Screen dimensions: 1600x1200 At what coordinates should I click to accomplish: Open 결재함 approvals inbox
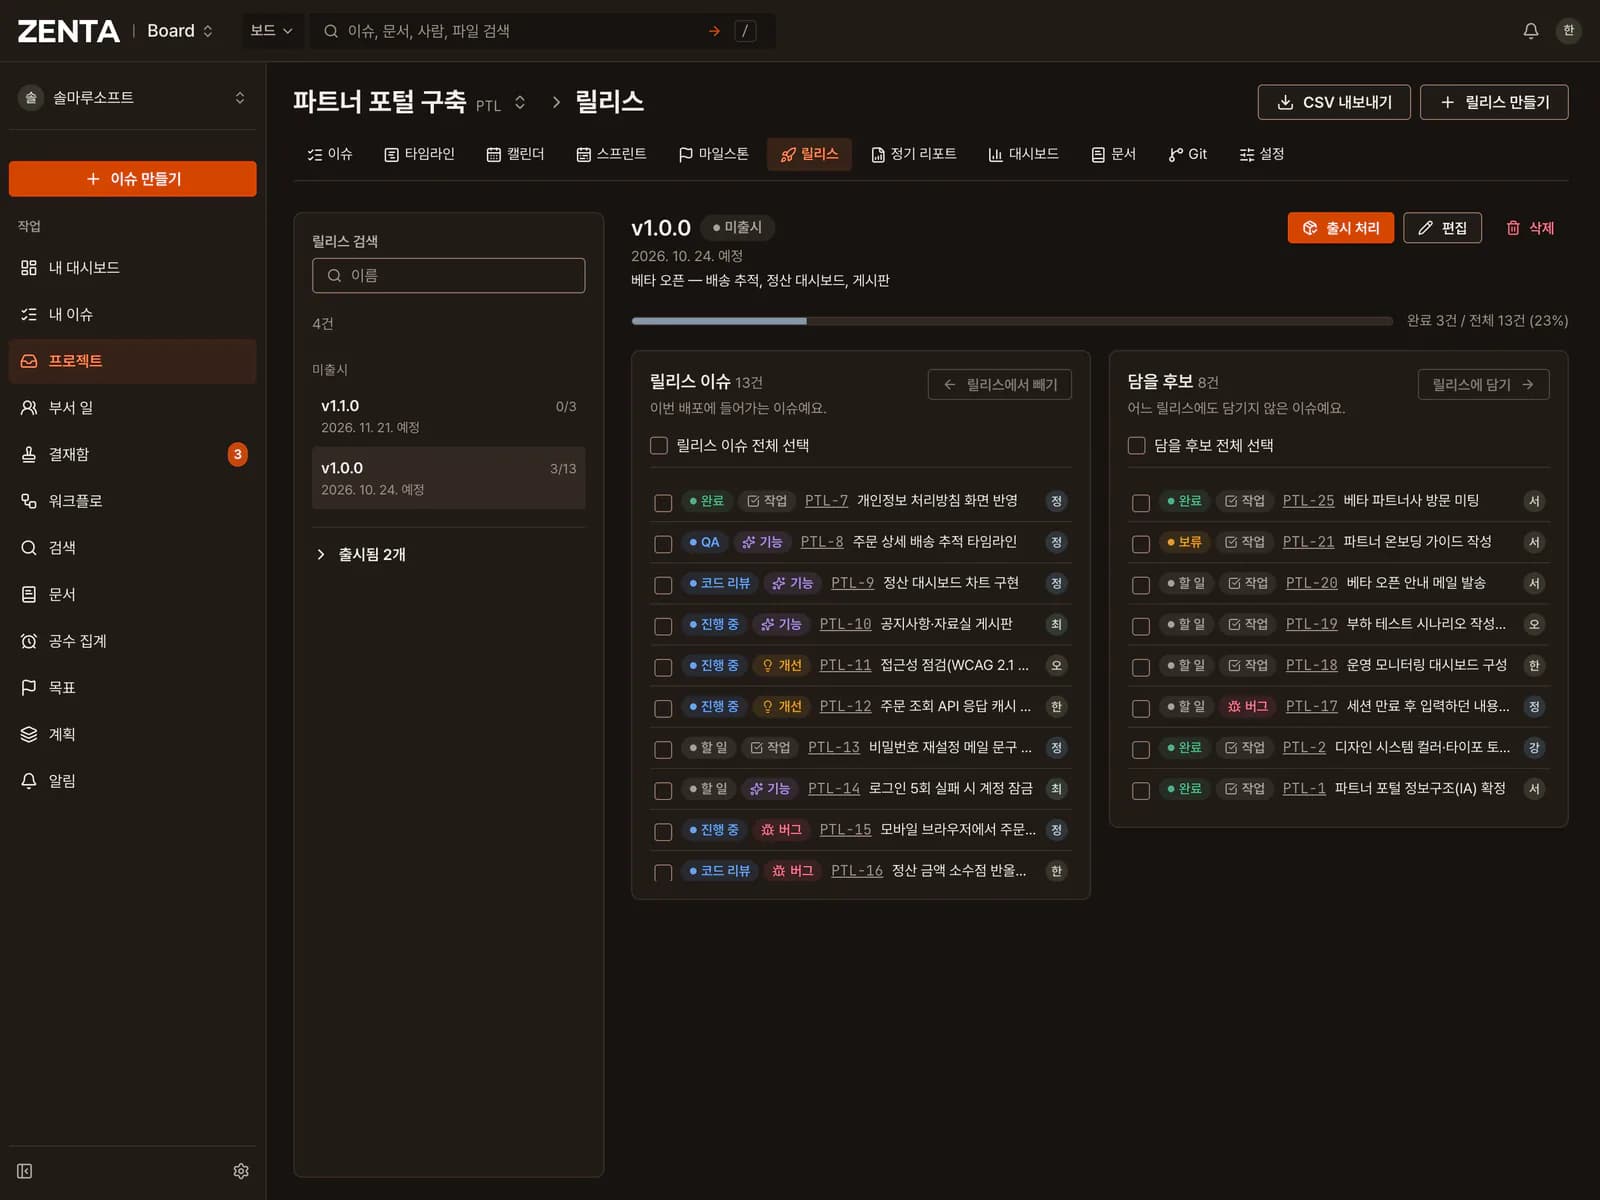point(132,454)
